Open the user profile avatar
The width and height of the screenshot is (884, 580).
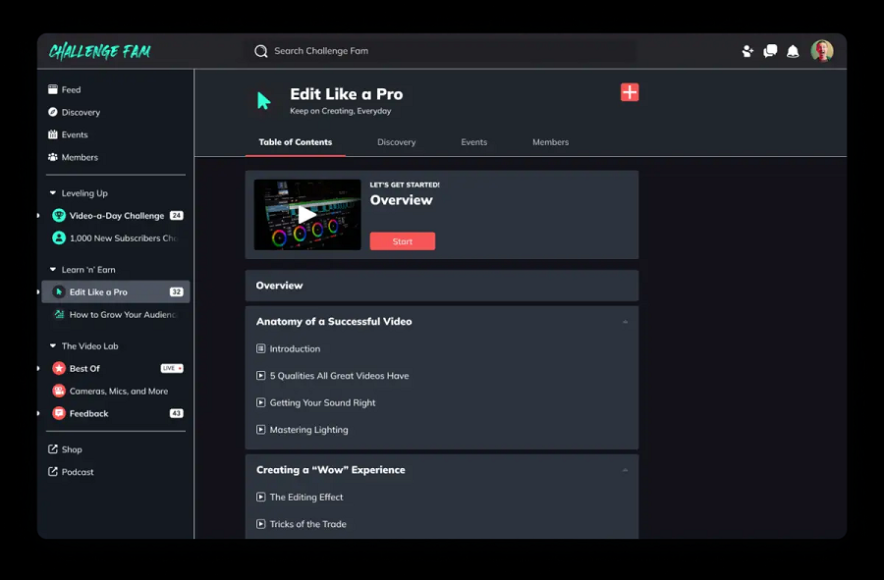click(x=822, y=51)
